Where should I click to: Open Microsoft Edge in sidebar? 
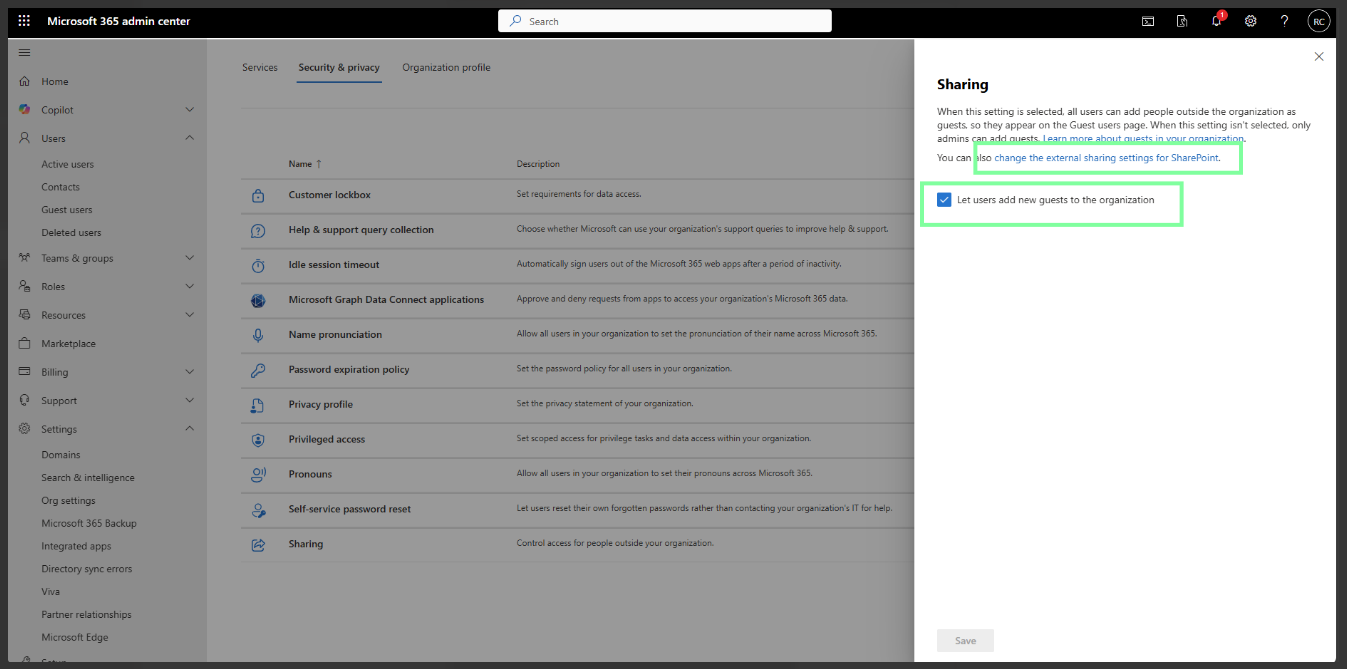(75, 638)
